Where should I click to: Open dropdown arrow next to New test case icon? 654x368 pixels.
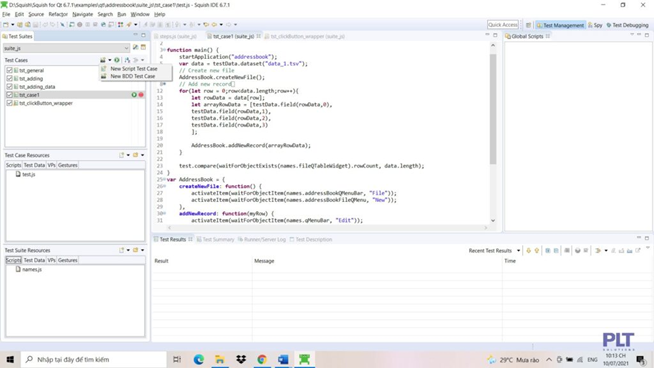tap(110, 60)
